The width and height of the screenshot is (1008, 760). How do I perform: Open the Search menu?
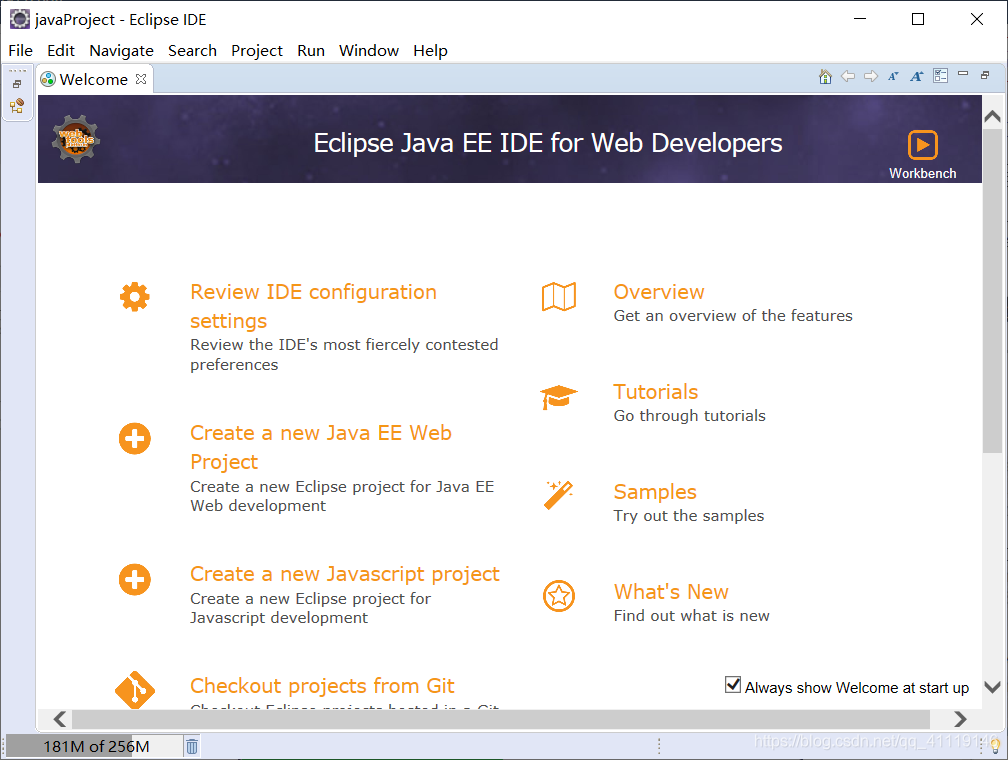tap(192, 50)
